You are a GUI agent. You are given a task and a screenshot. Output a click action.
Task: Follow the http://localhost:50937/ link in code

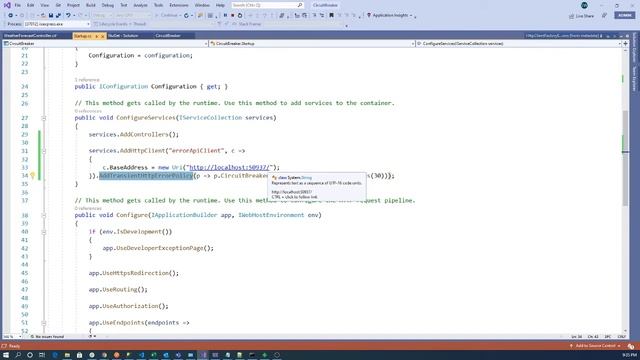click(229, 167)
